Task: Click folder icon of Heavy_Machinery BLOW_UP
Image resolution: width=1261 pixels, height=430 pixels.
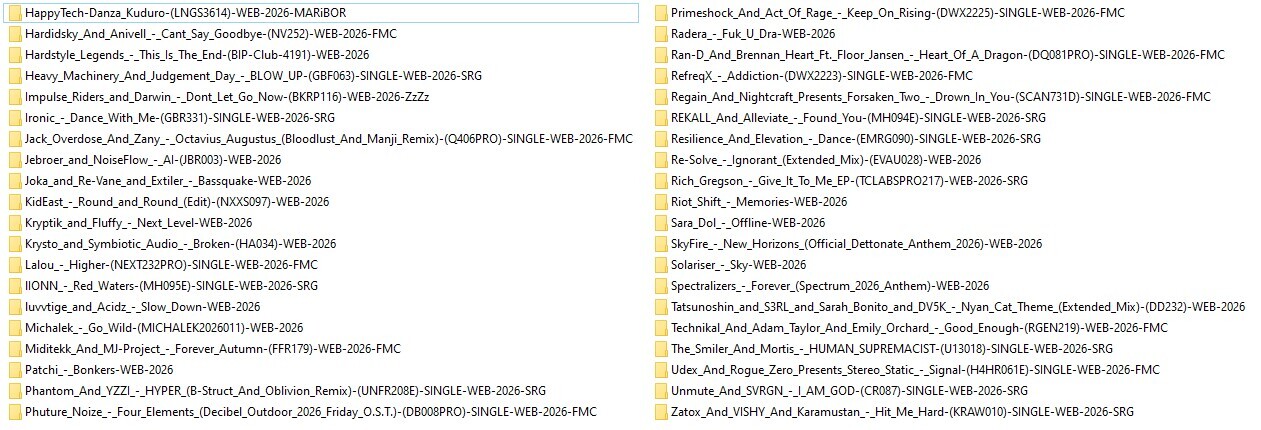Action: (14, 76)
